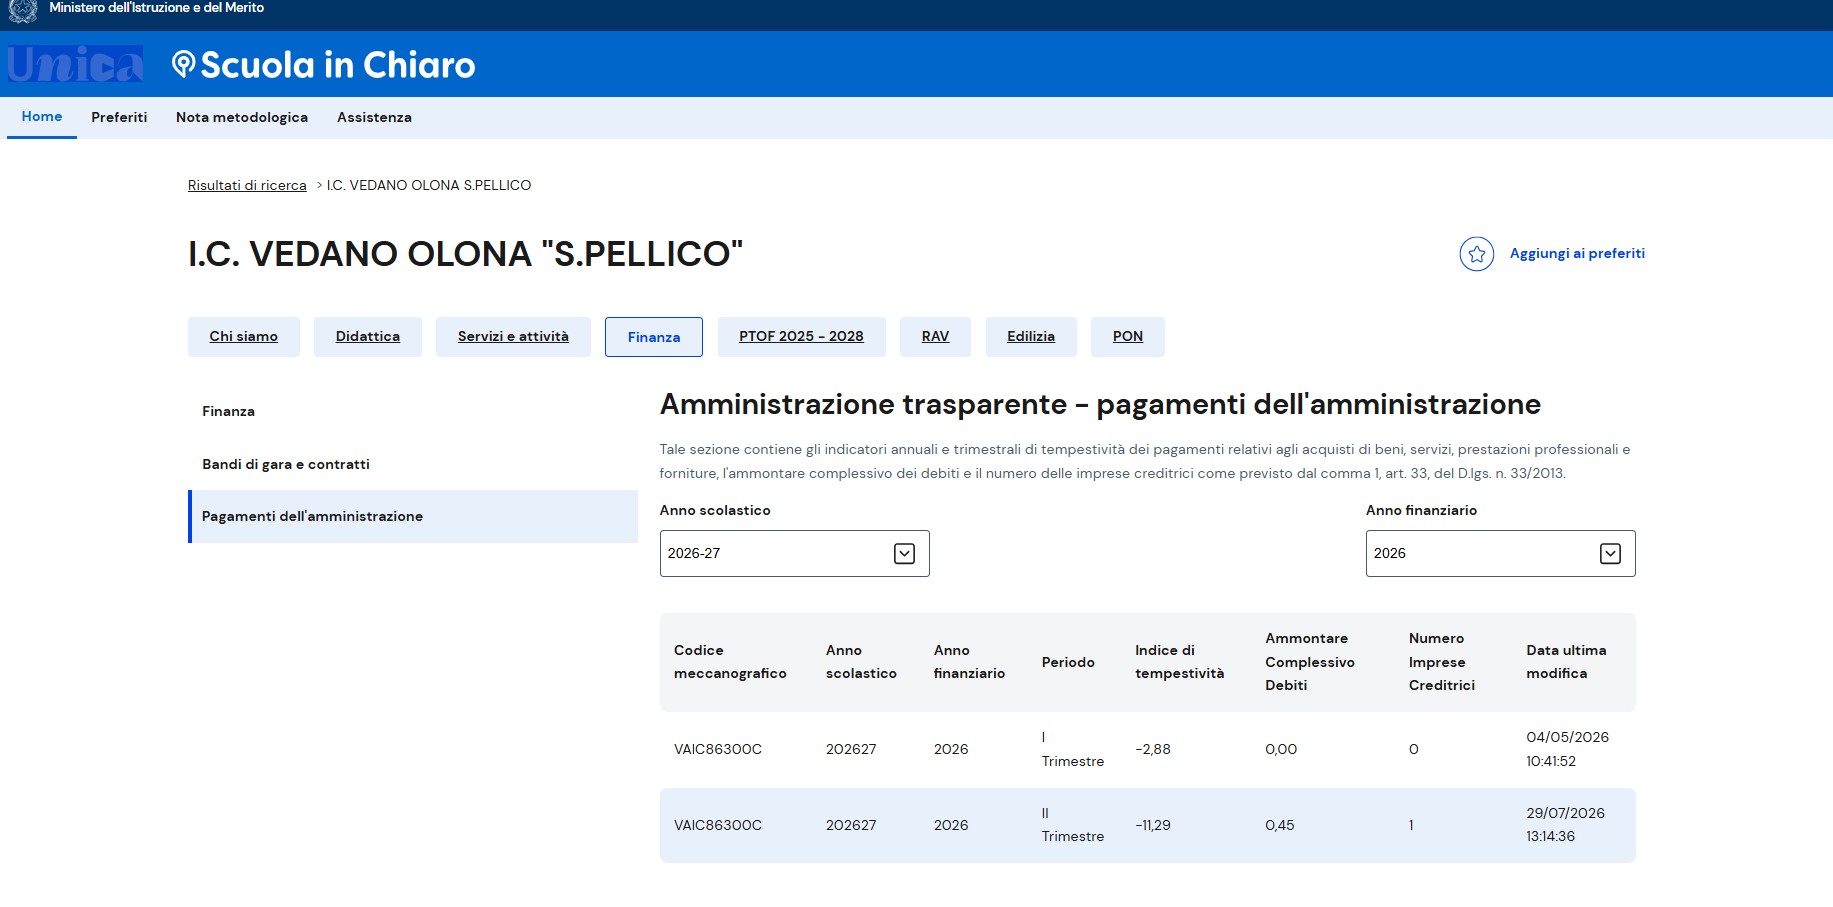This screenshot has width=1833, height=907.
Task: Click Ministero dell'Istruzione e del Merito text
Action: point(157,8)
